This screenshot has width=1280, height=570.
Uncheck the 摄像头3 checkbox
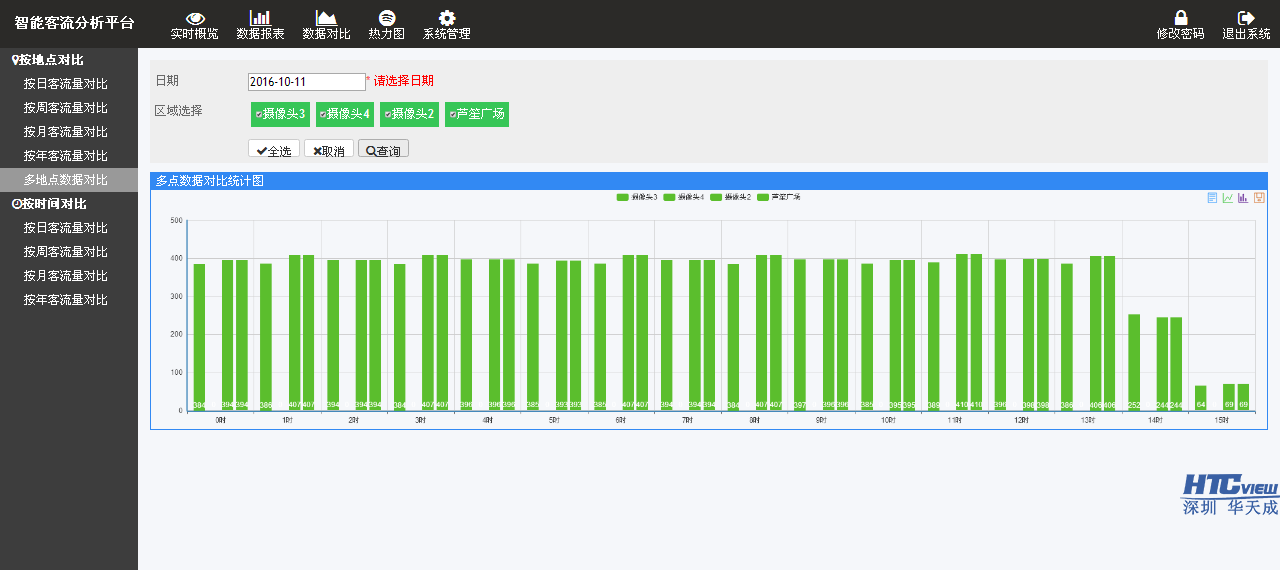[259, 115]
